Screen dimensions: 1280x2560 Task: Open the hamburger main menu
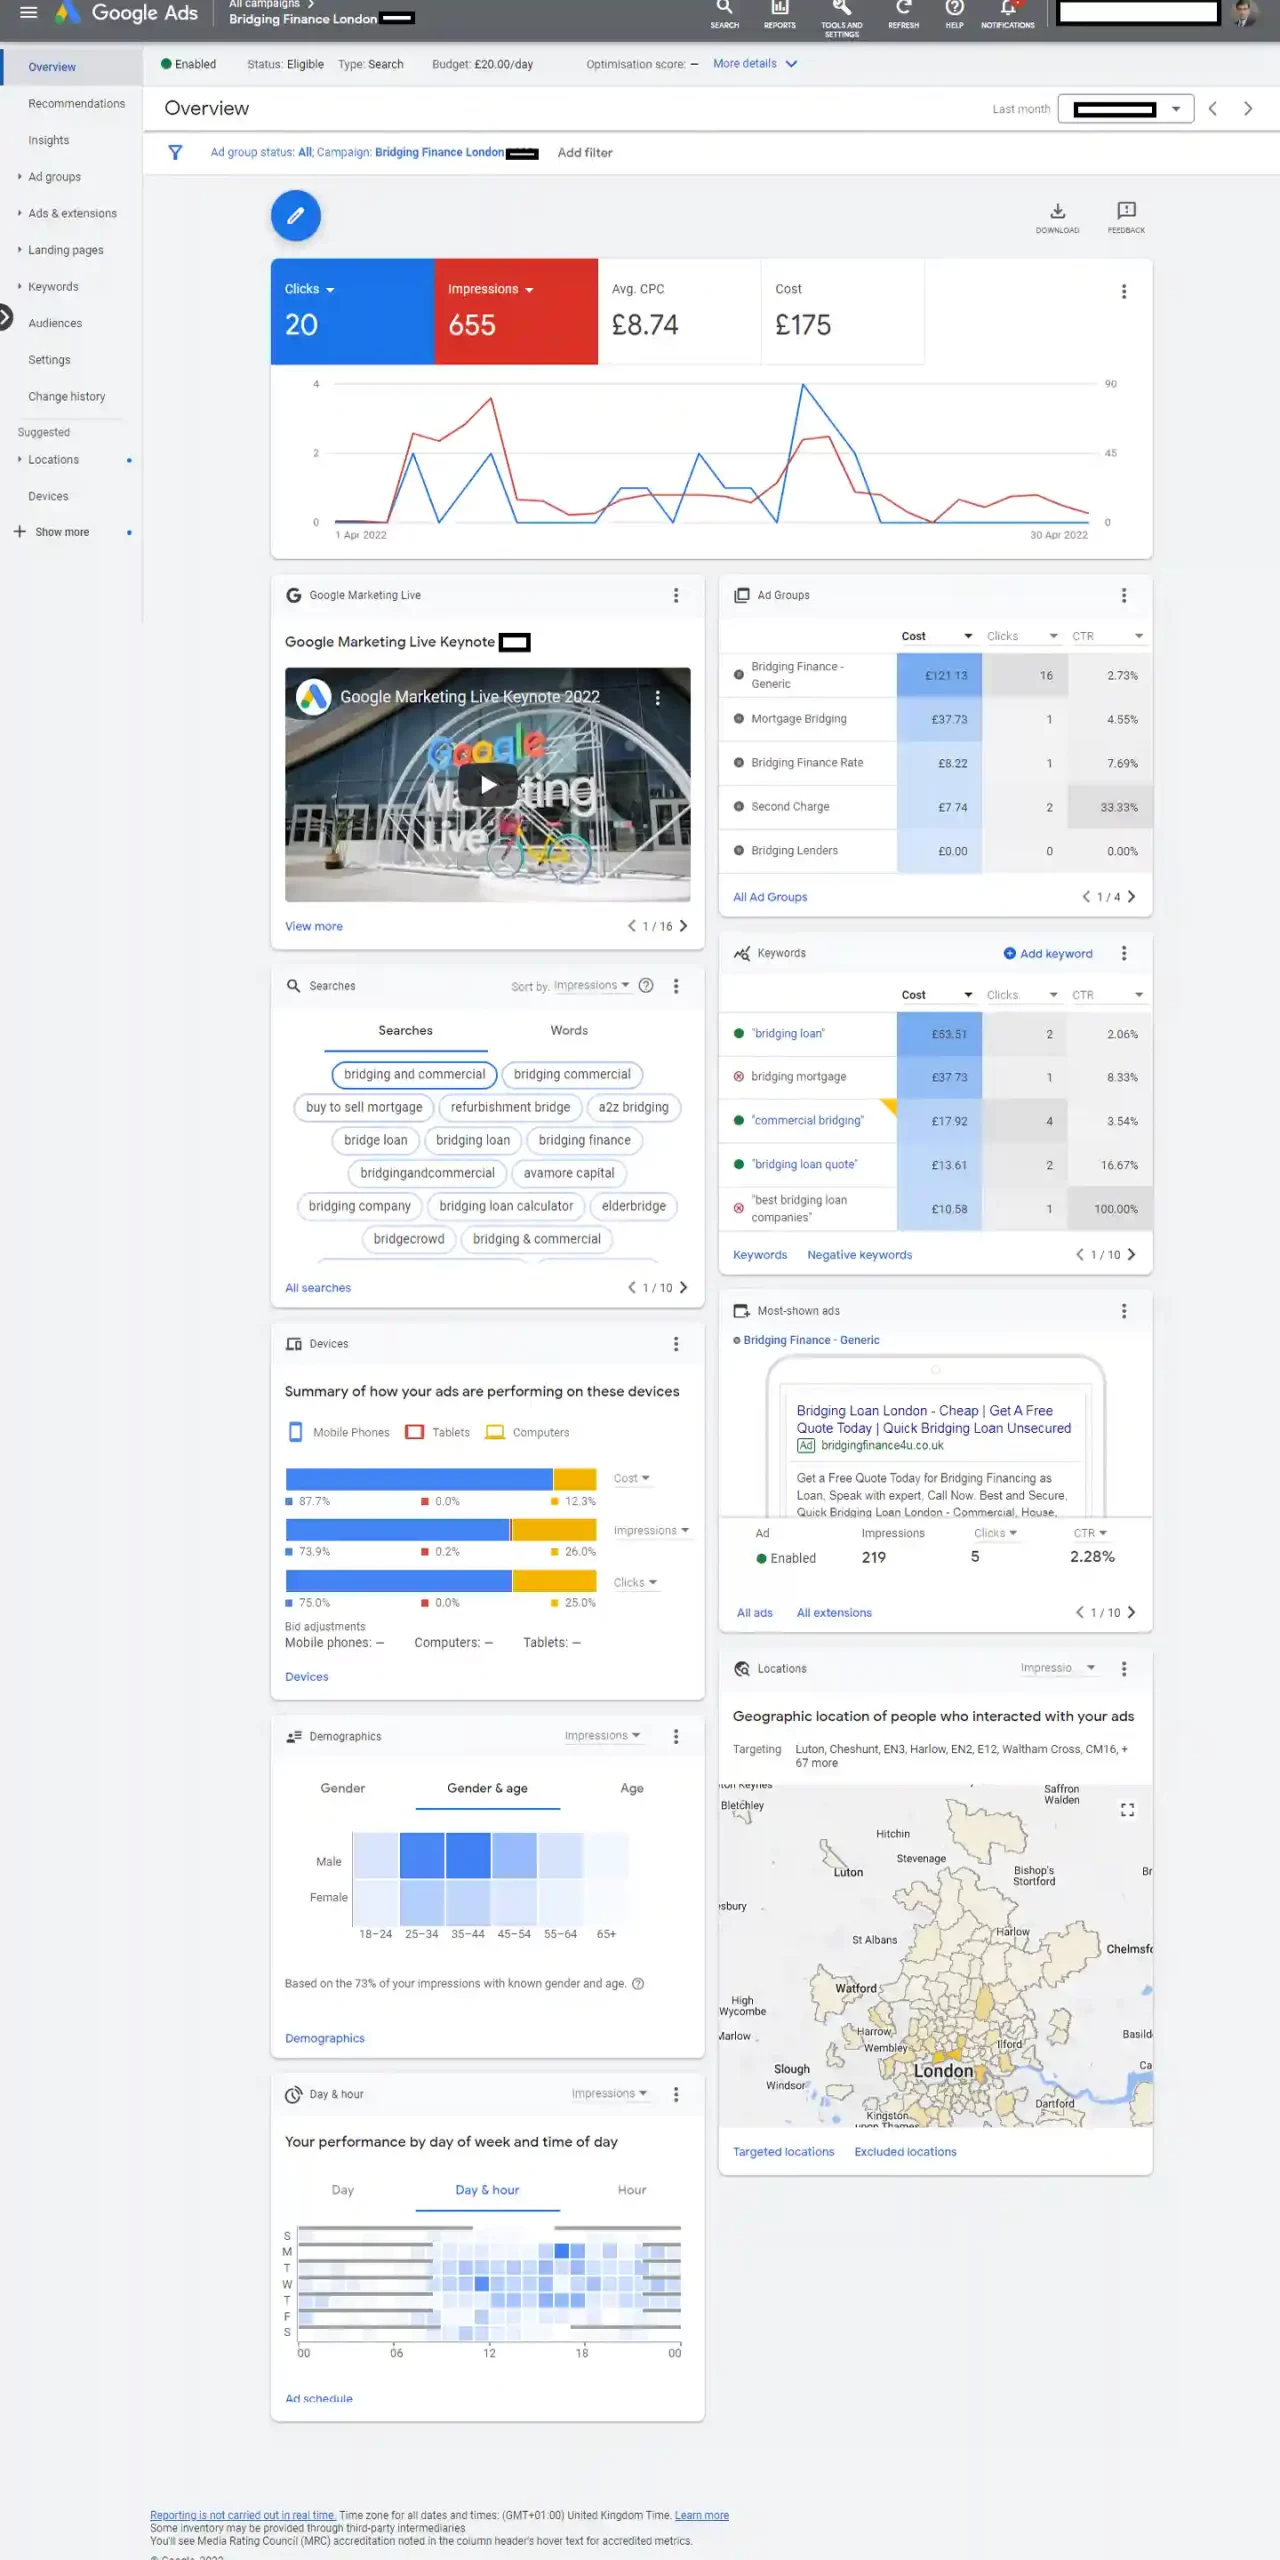pyautogui.click(x=28, y=13)
